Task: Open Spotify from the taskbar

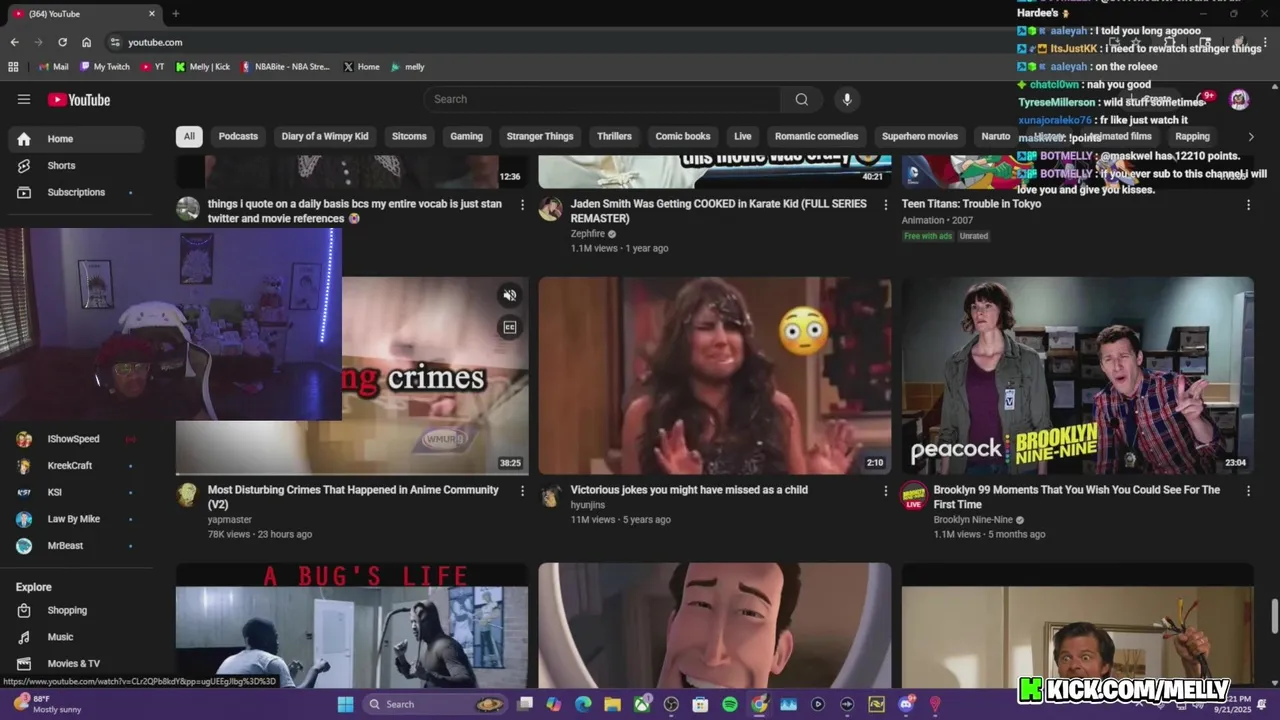Action: coord(730,704)
